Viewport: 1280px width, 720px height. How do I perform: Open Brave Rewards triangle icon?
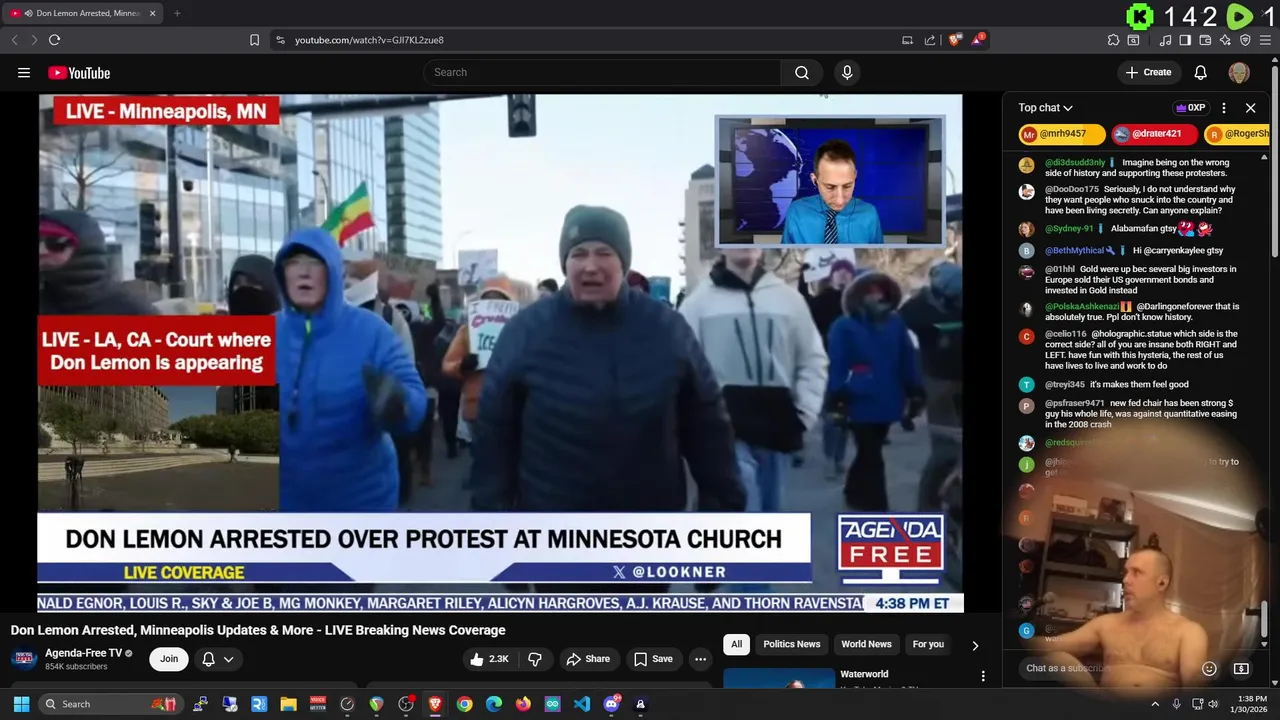coord(979,40)
